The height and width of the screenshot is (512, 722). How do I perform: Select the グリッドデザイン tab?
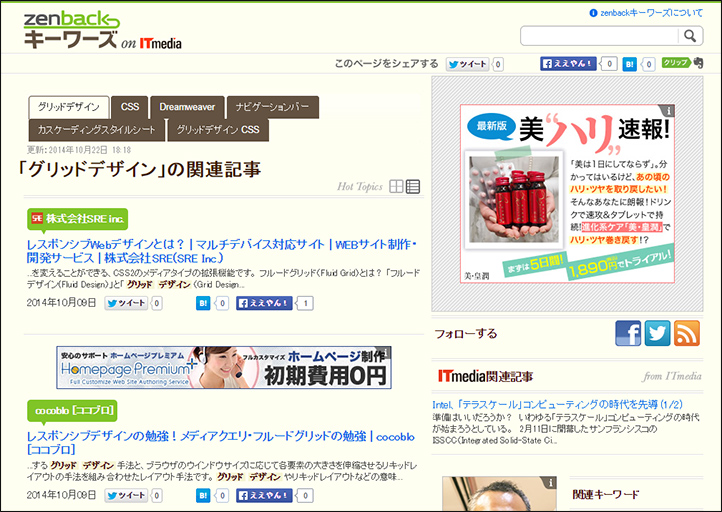point(69,107)
